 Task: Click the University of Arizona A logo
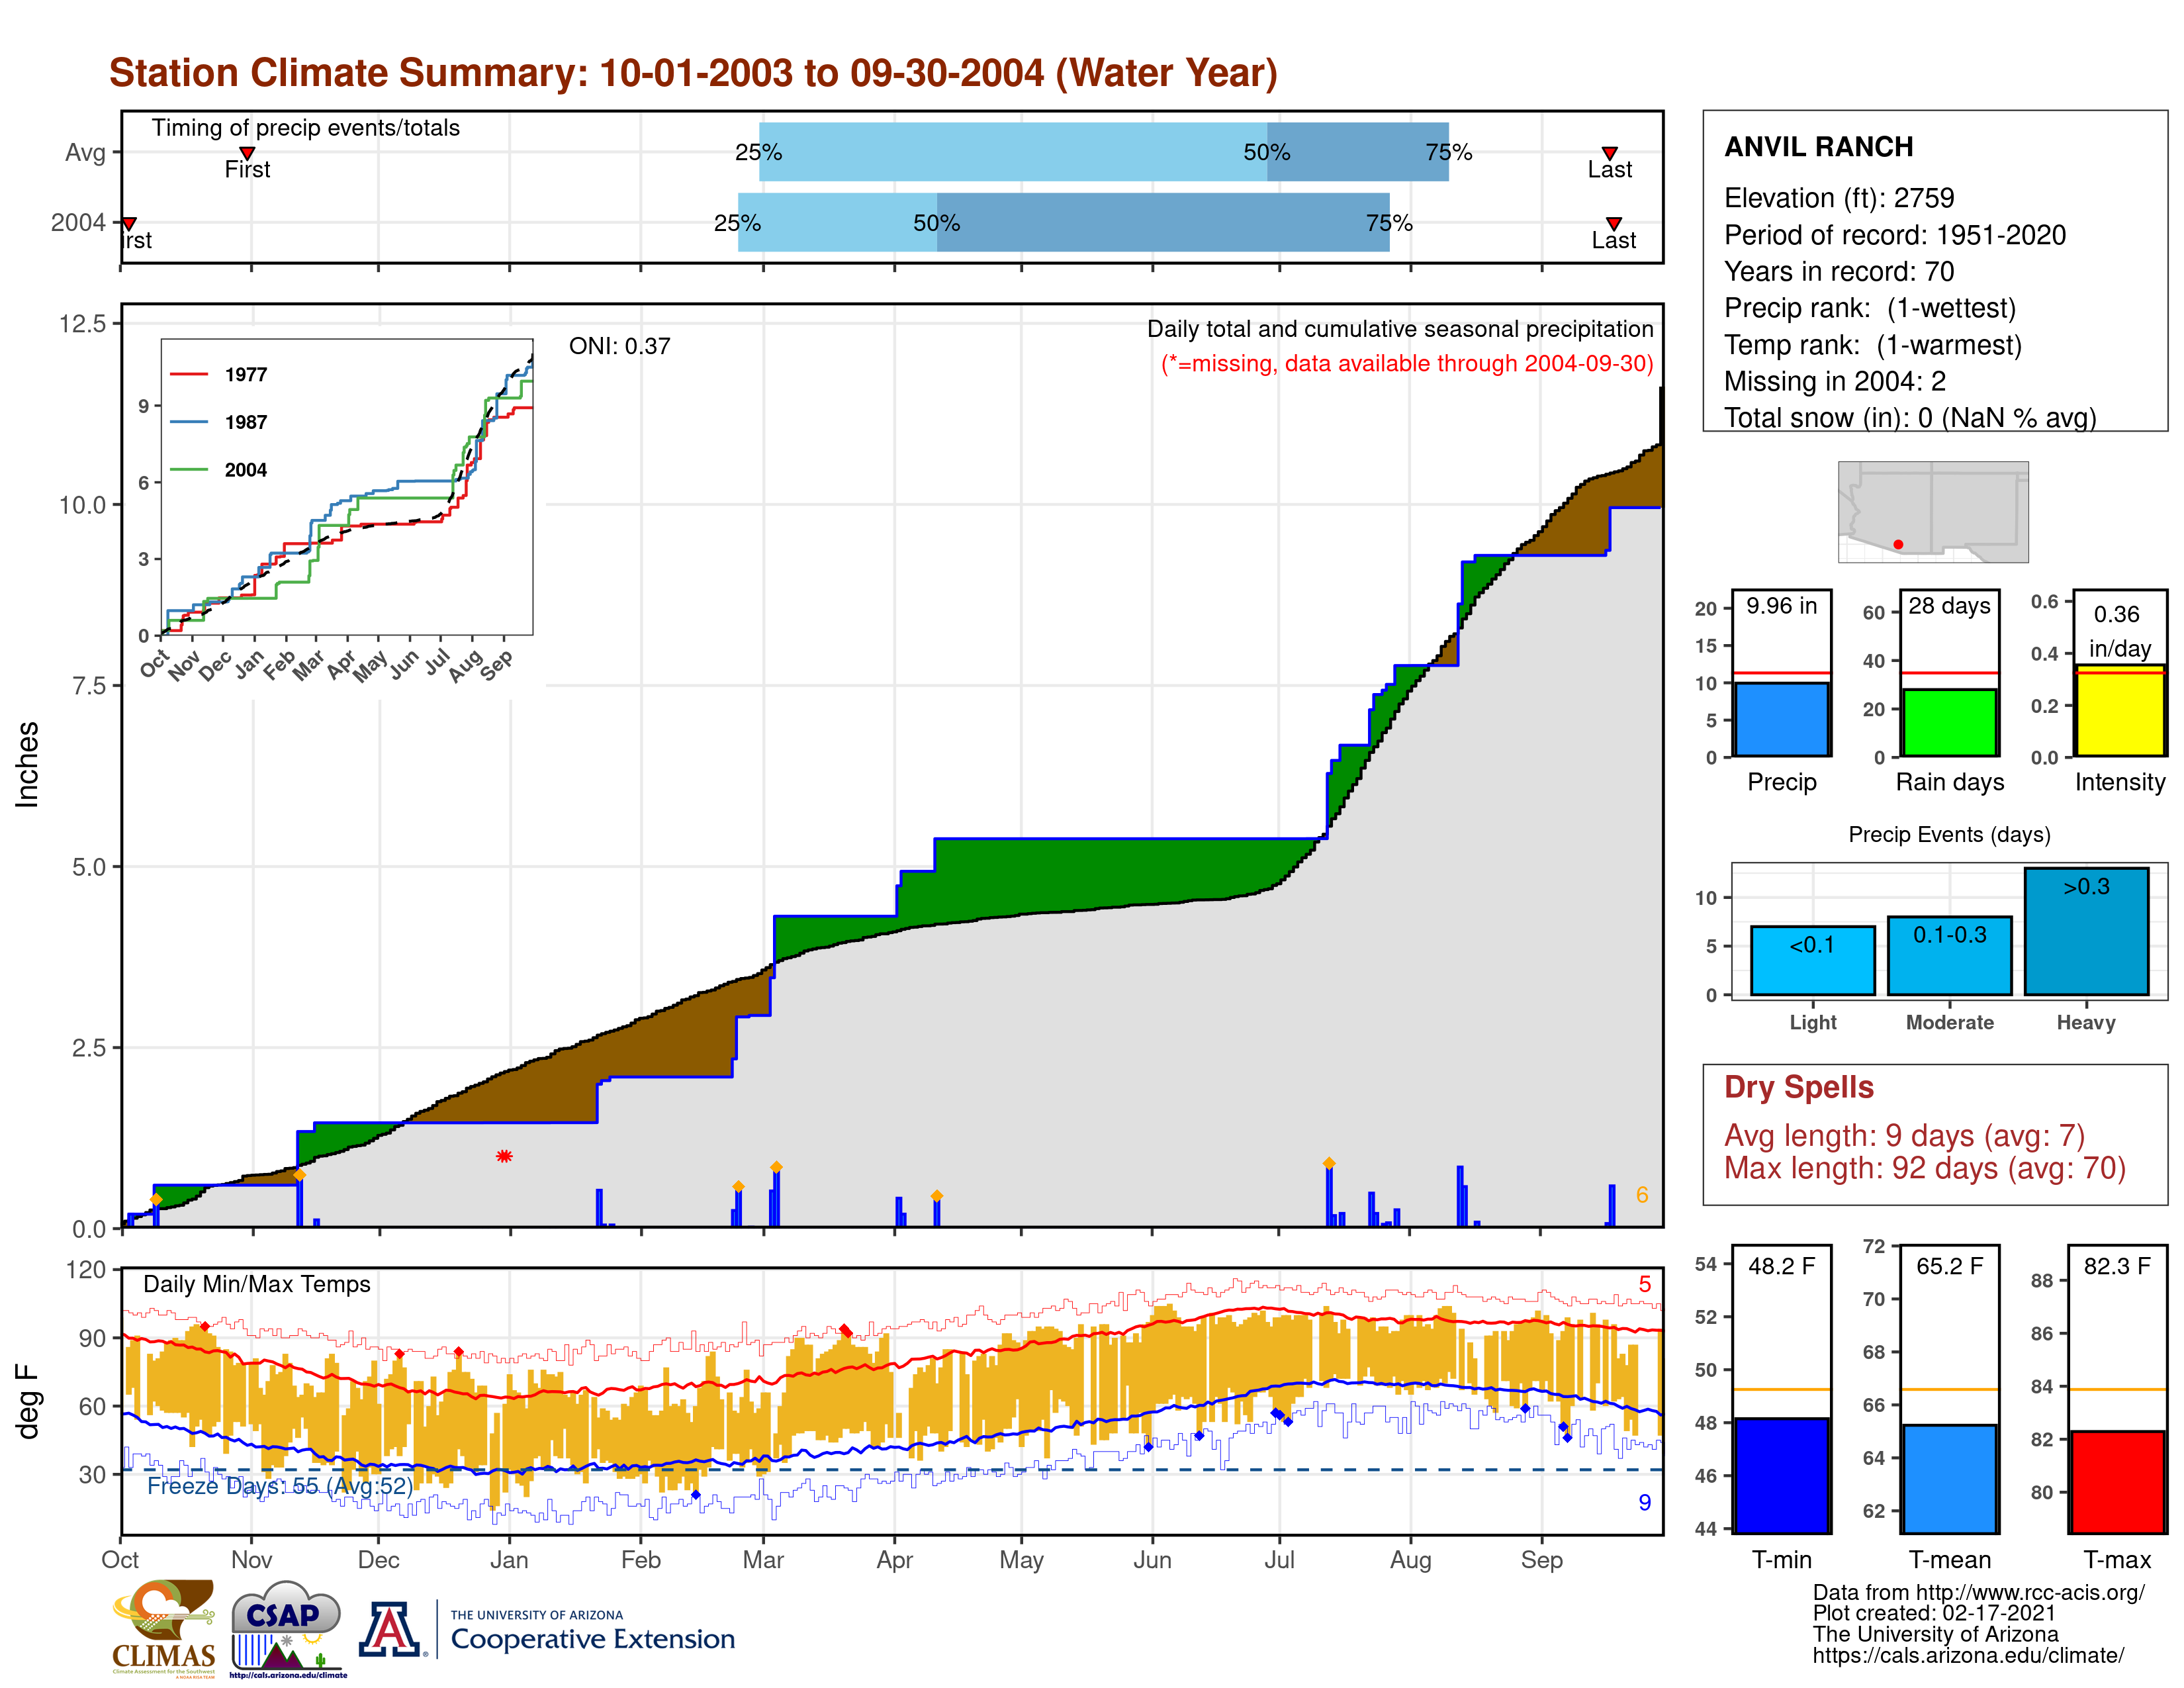point(391,1629)
